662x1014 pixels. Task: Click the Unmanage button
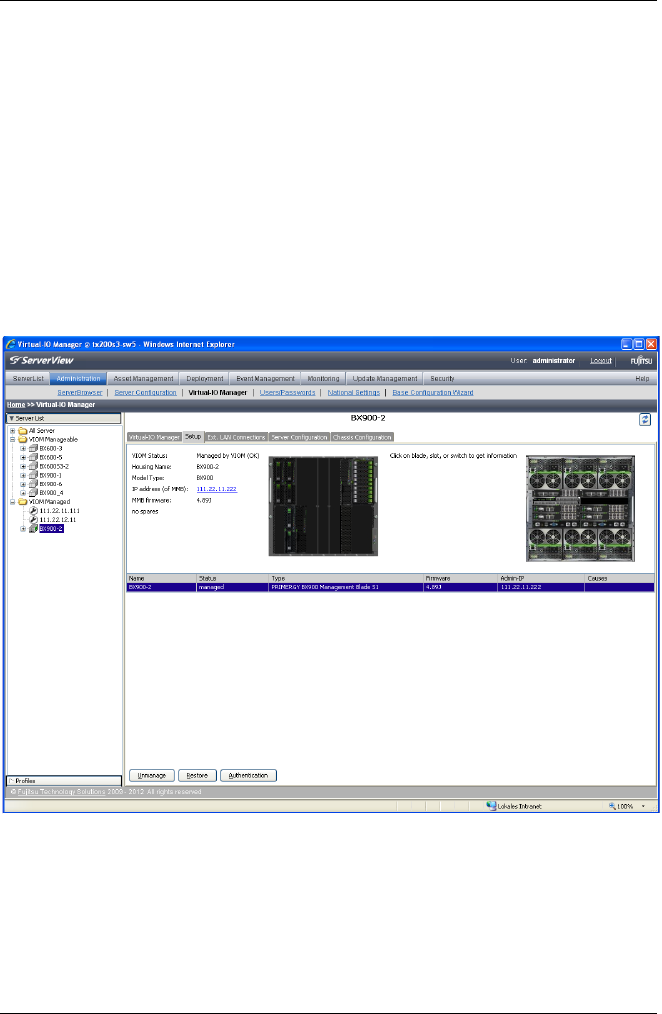pos(152,775)
